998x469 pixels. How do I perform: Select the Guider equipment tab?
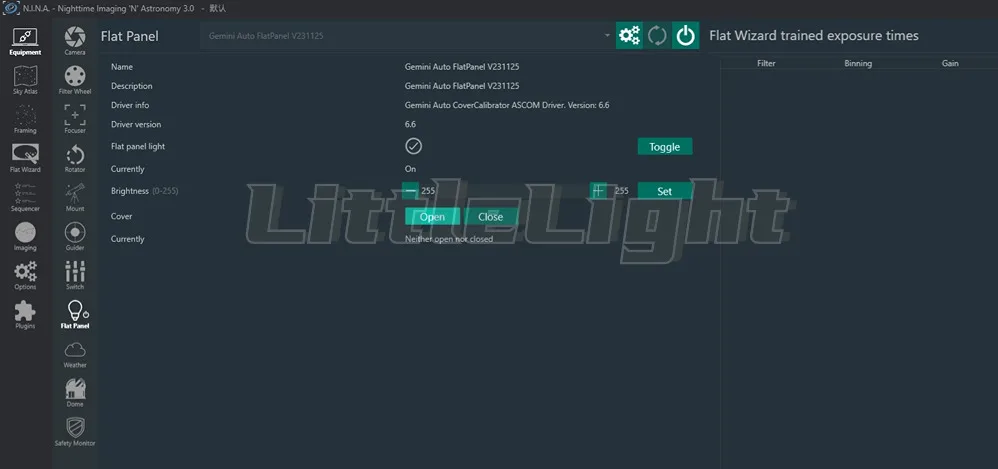tap(75, 237)
